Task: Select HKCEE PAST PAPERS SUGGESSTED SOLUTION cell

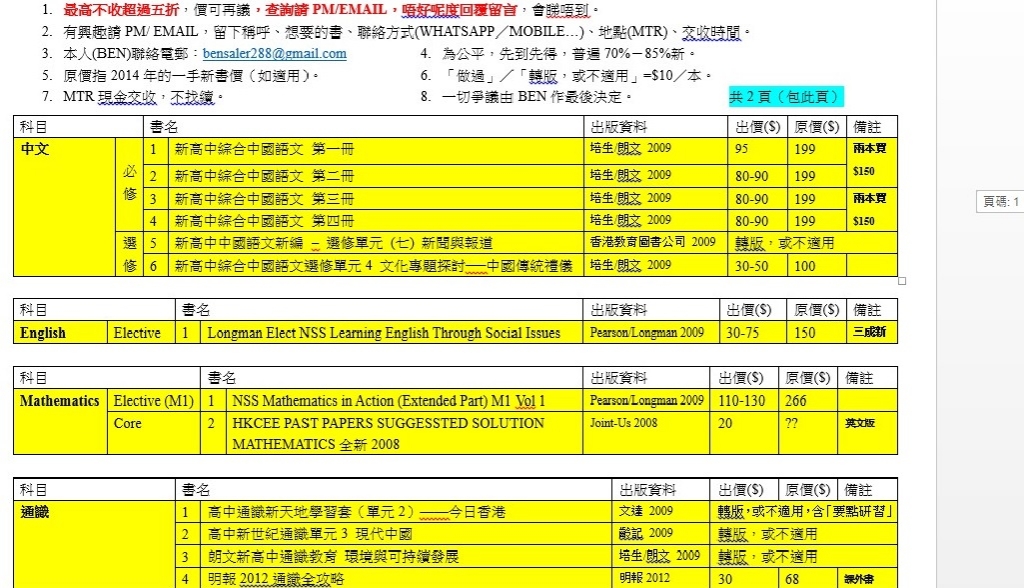Action: tap(389, 433)
